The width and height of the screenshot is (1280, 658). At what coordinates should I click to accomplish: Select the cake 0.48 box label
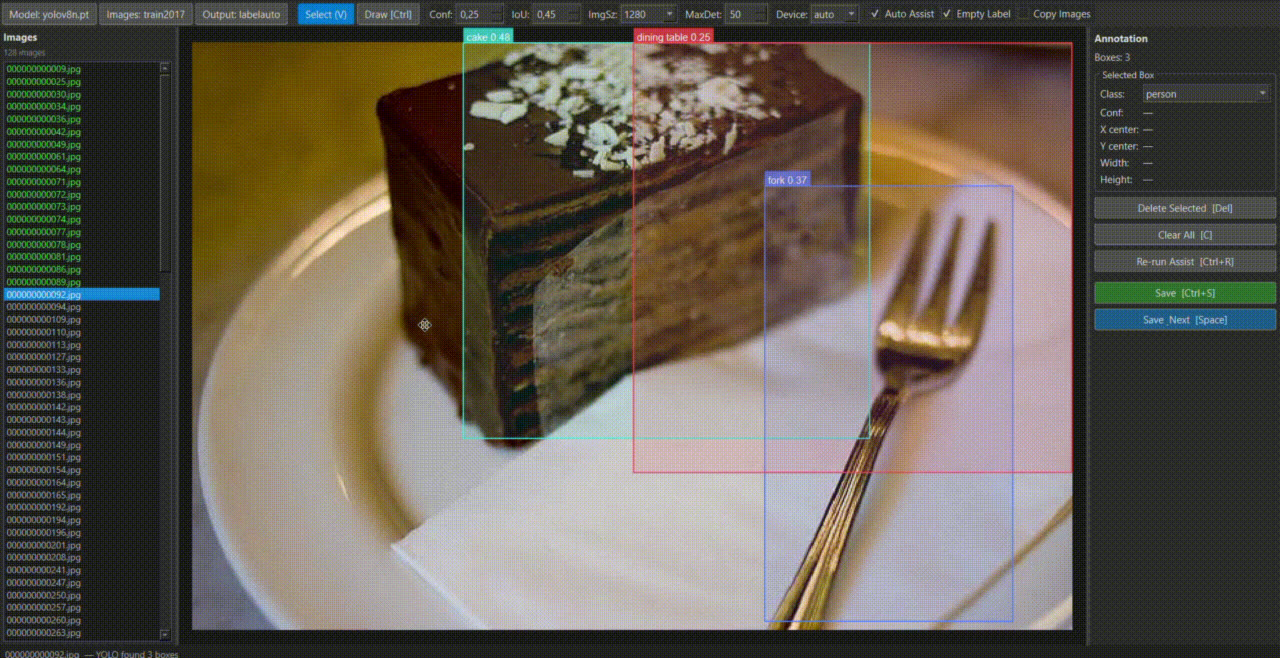[x=489, y=37]
